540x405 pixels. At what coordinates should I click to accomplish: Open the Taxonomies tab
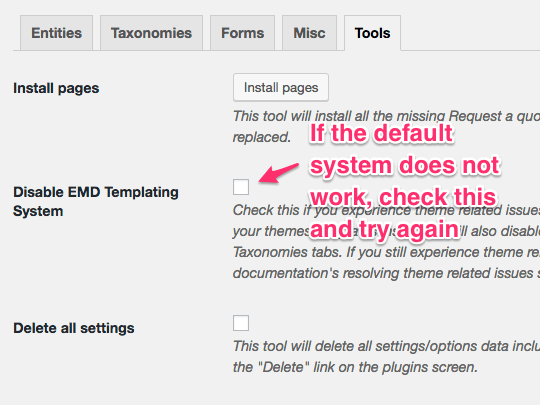[151, 33]
